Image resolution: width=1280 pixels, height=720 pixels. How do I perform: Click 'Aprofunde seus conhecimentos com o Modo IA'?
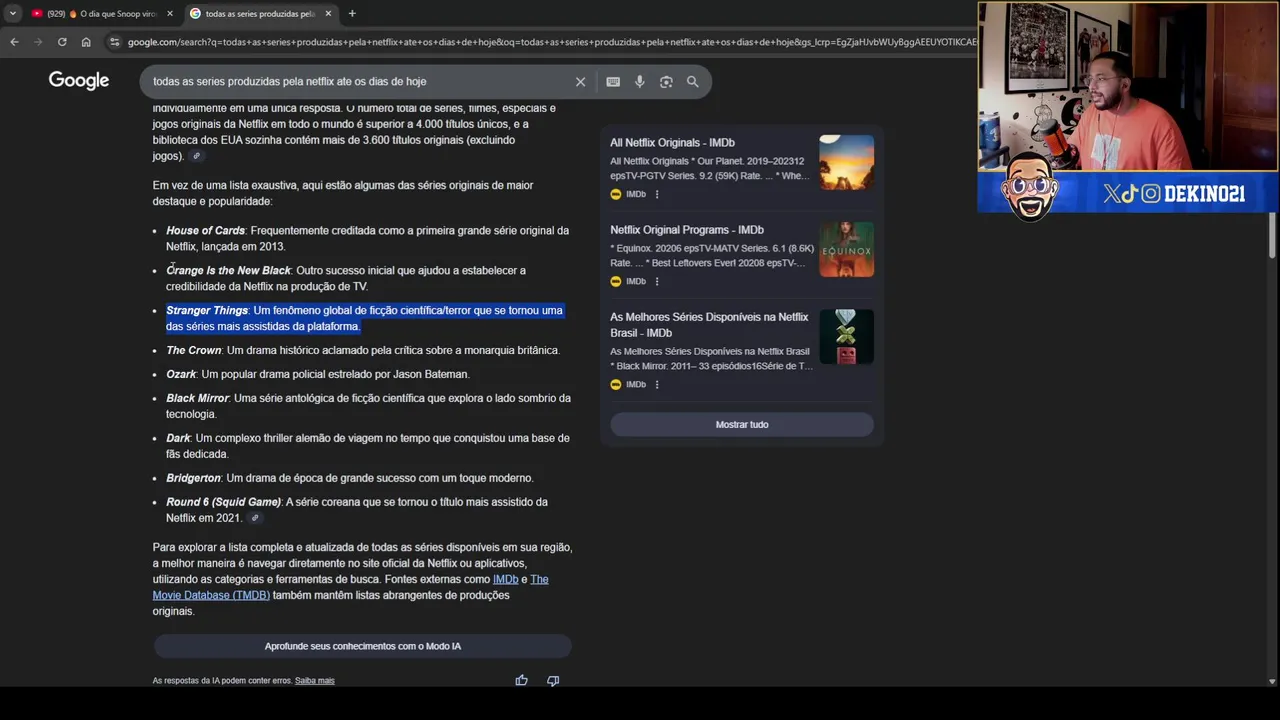point(362,646)
